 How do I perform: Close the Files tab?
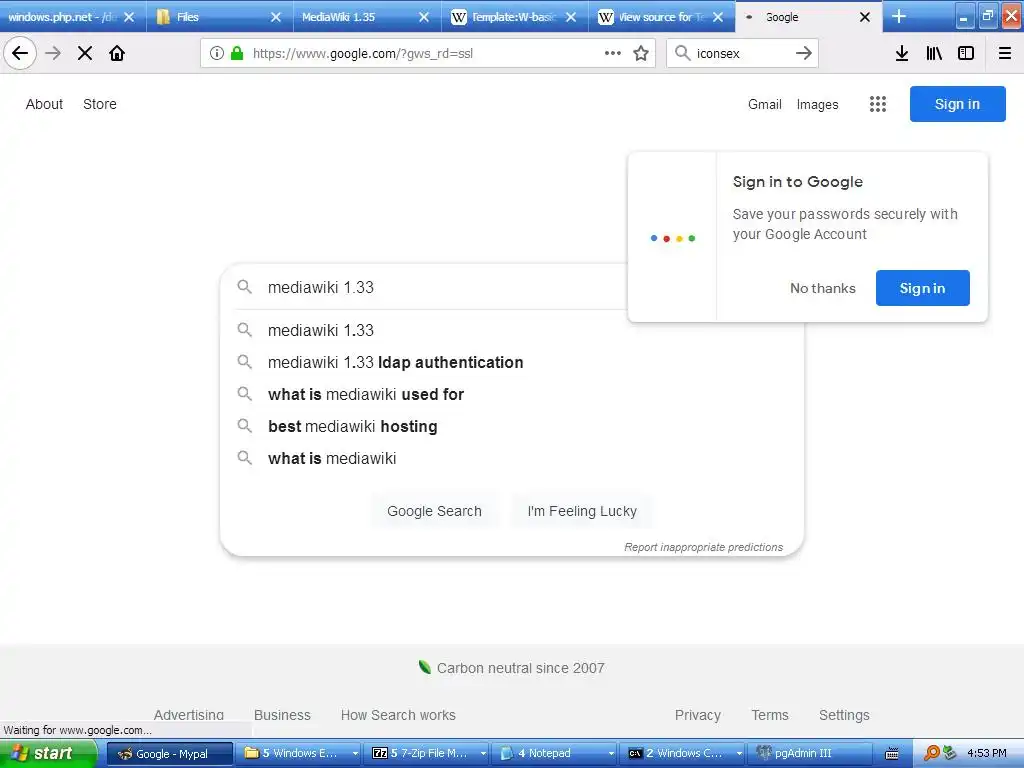click(276, 17)
